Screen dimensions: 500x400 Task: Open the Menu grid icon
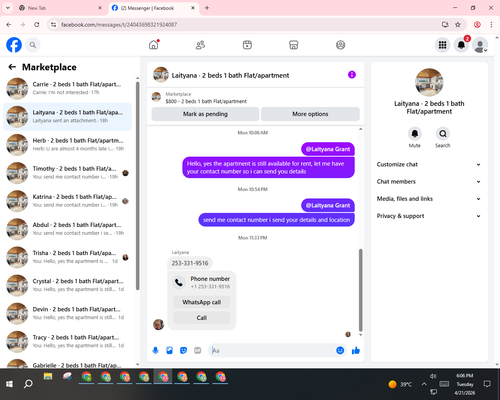(x=442, y=45)
